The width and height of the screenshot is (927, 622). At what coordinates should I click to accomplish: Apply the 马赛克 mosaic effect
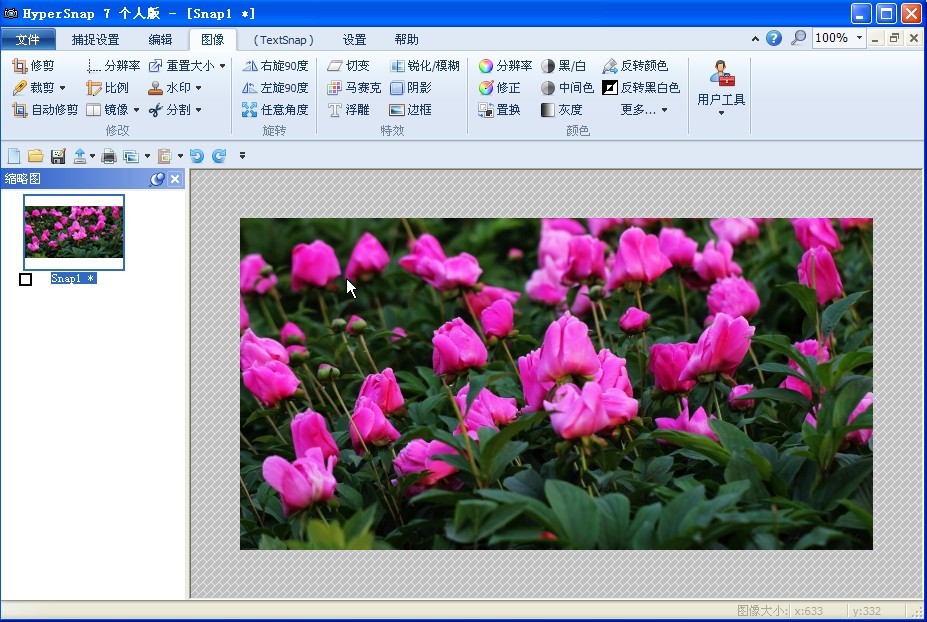click(354, 88)
